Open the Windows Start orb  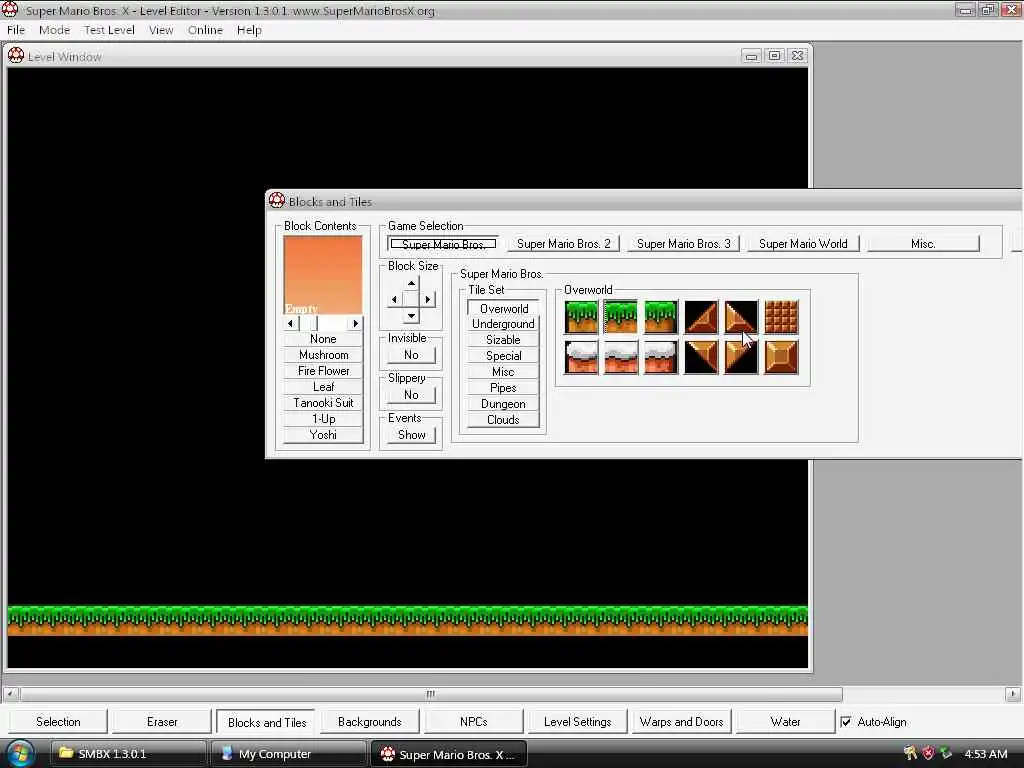(20, 754)
